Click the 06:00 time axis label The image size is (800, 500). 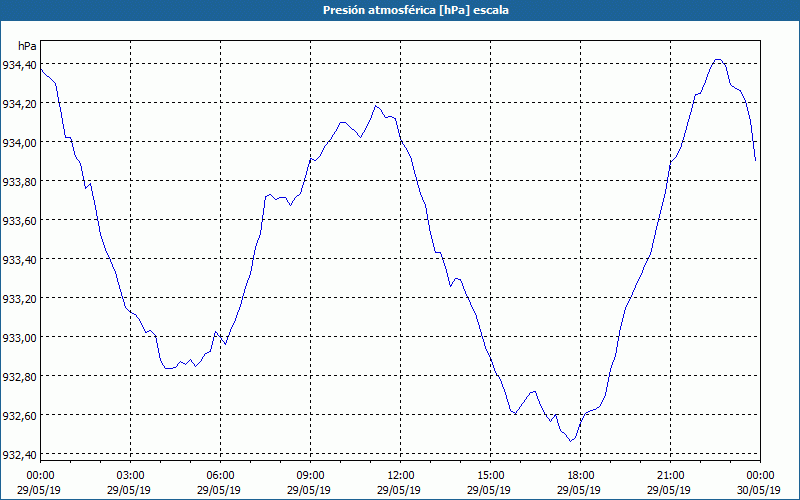tap(220, 476)
